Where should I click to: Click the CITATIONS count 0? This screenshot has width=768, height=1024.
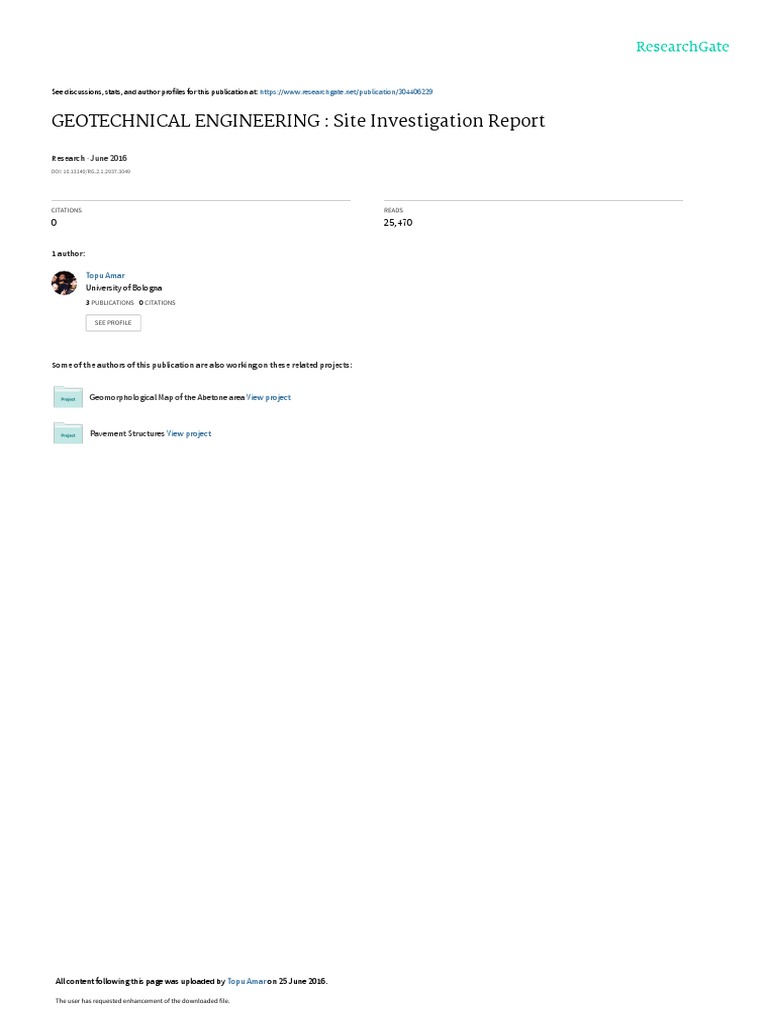point(54,223)
